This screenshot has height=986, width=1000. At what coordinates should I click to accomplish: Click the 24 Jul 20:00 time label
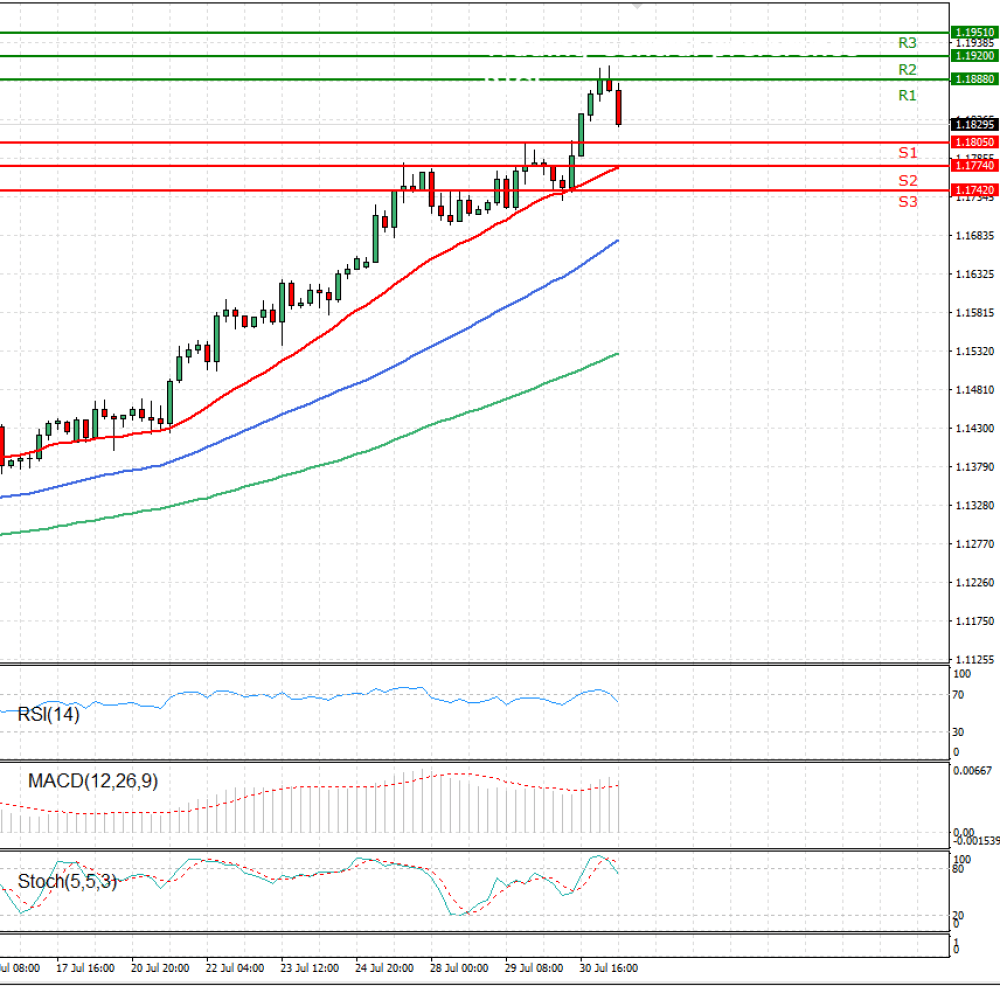point(384,968)
